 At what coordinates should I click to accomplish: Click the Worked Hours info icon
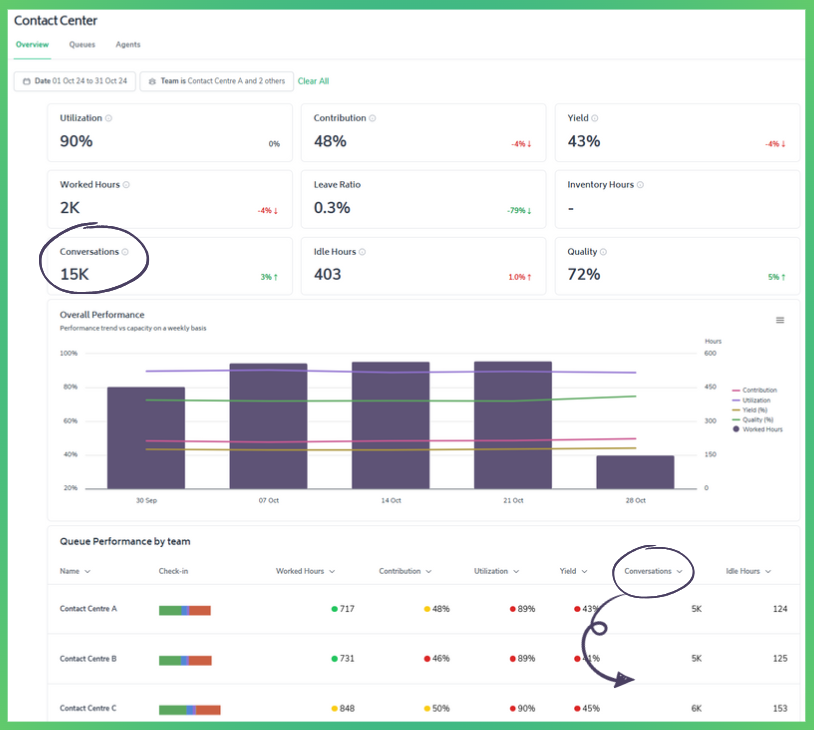coord(126,185)
